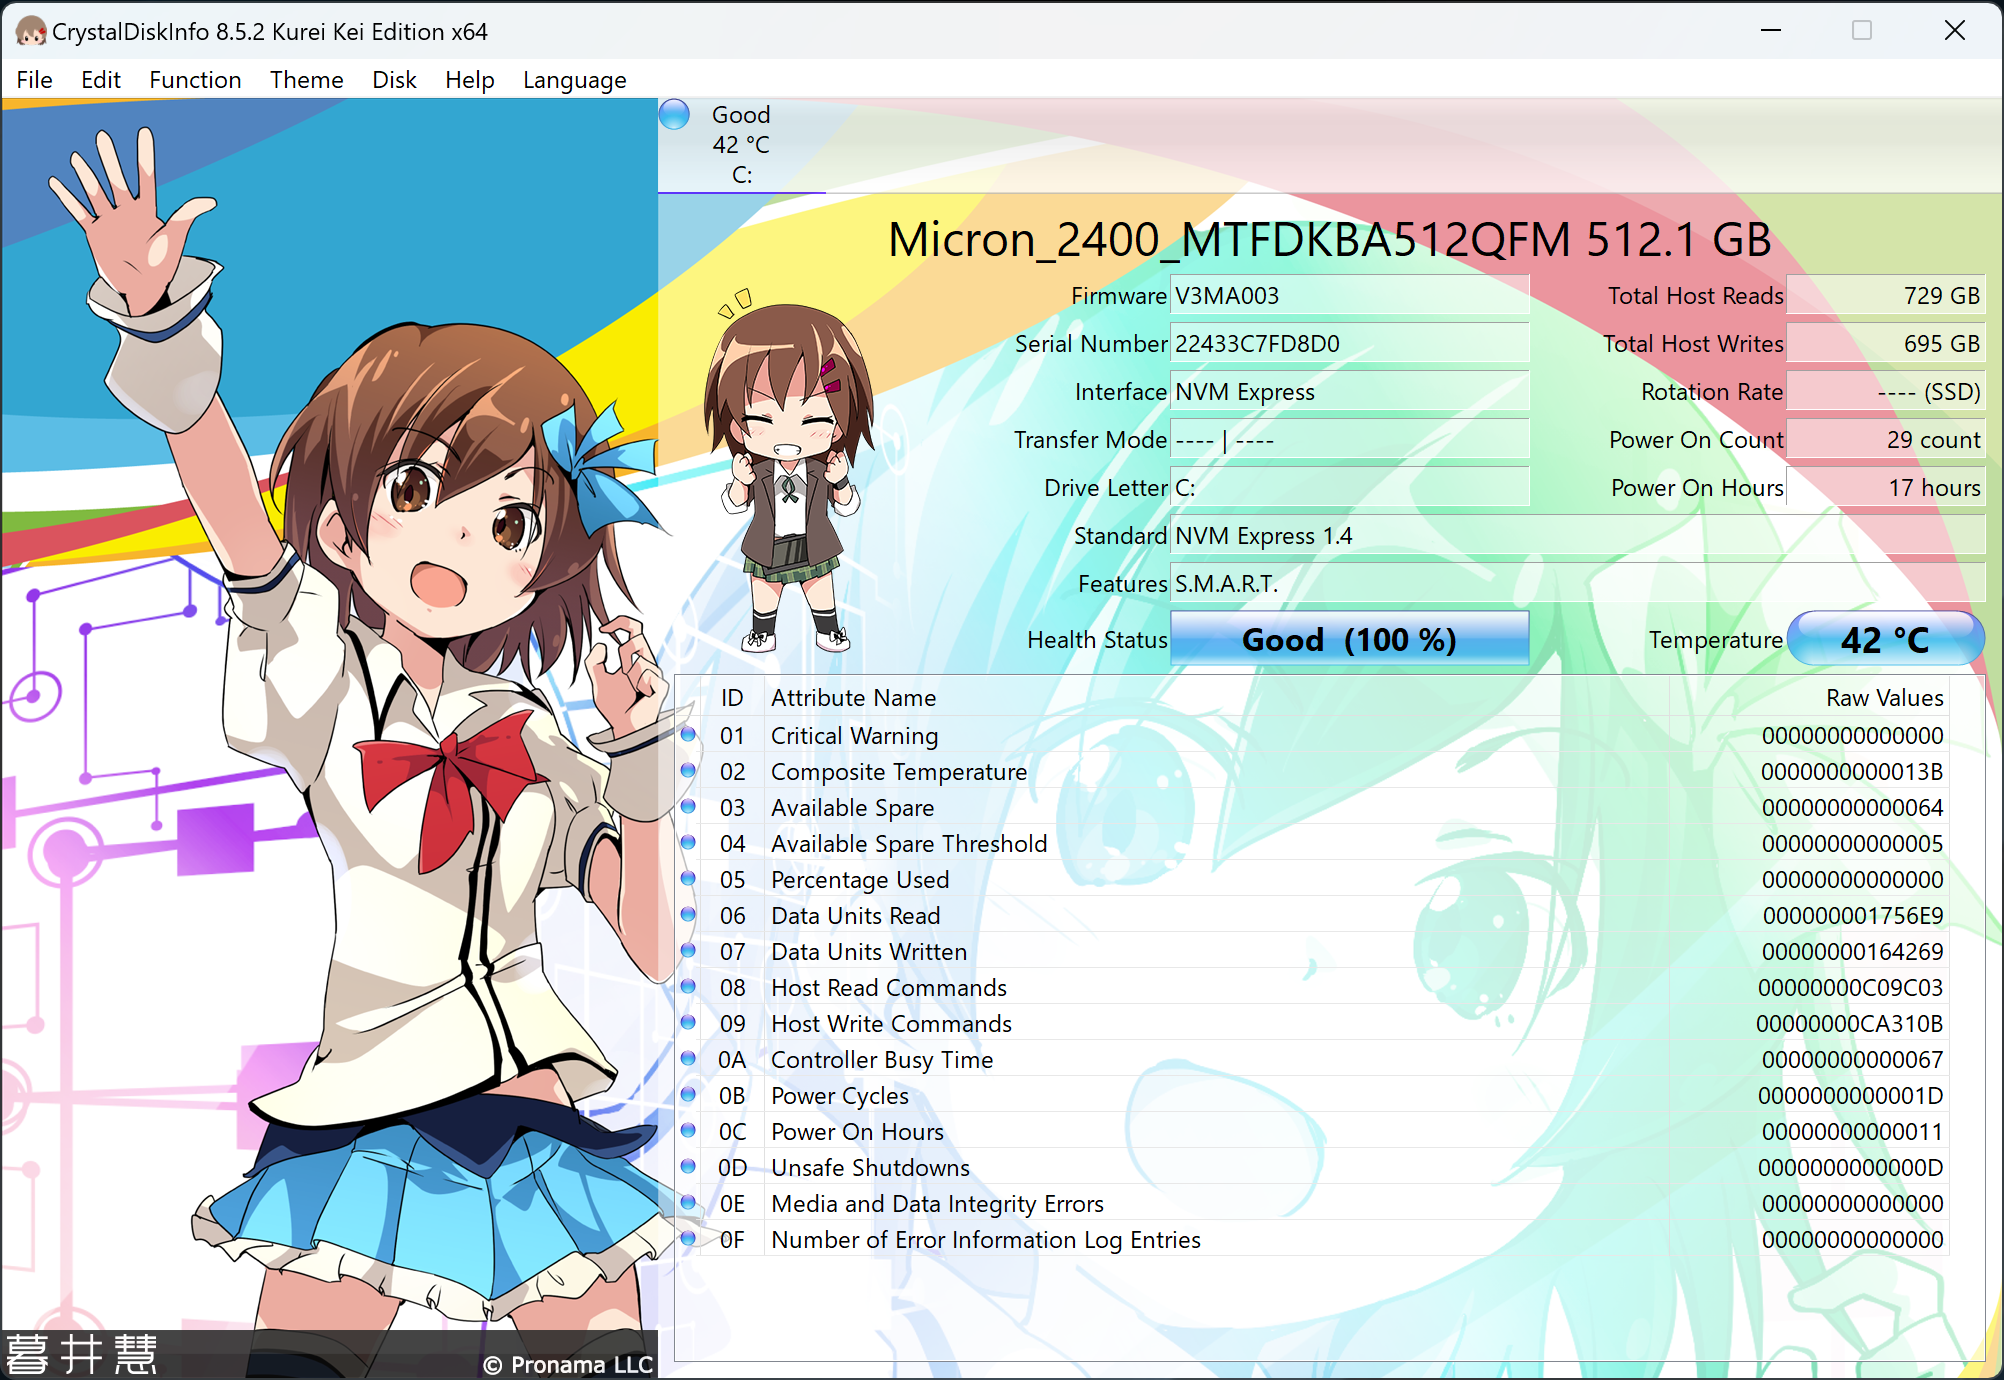Open the Disk menu
Screen dimensions: 2004x1380
(394, 80)
